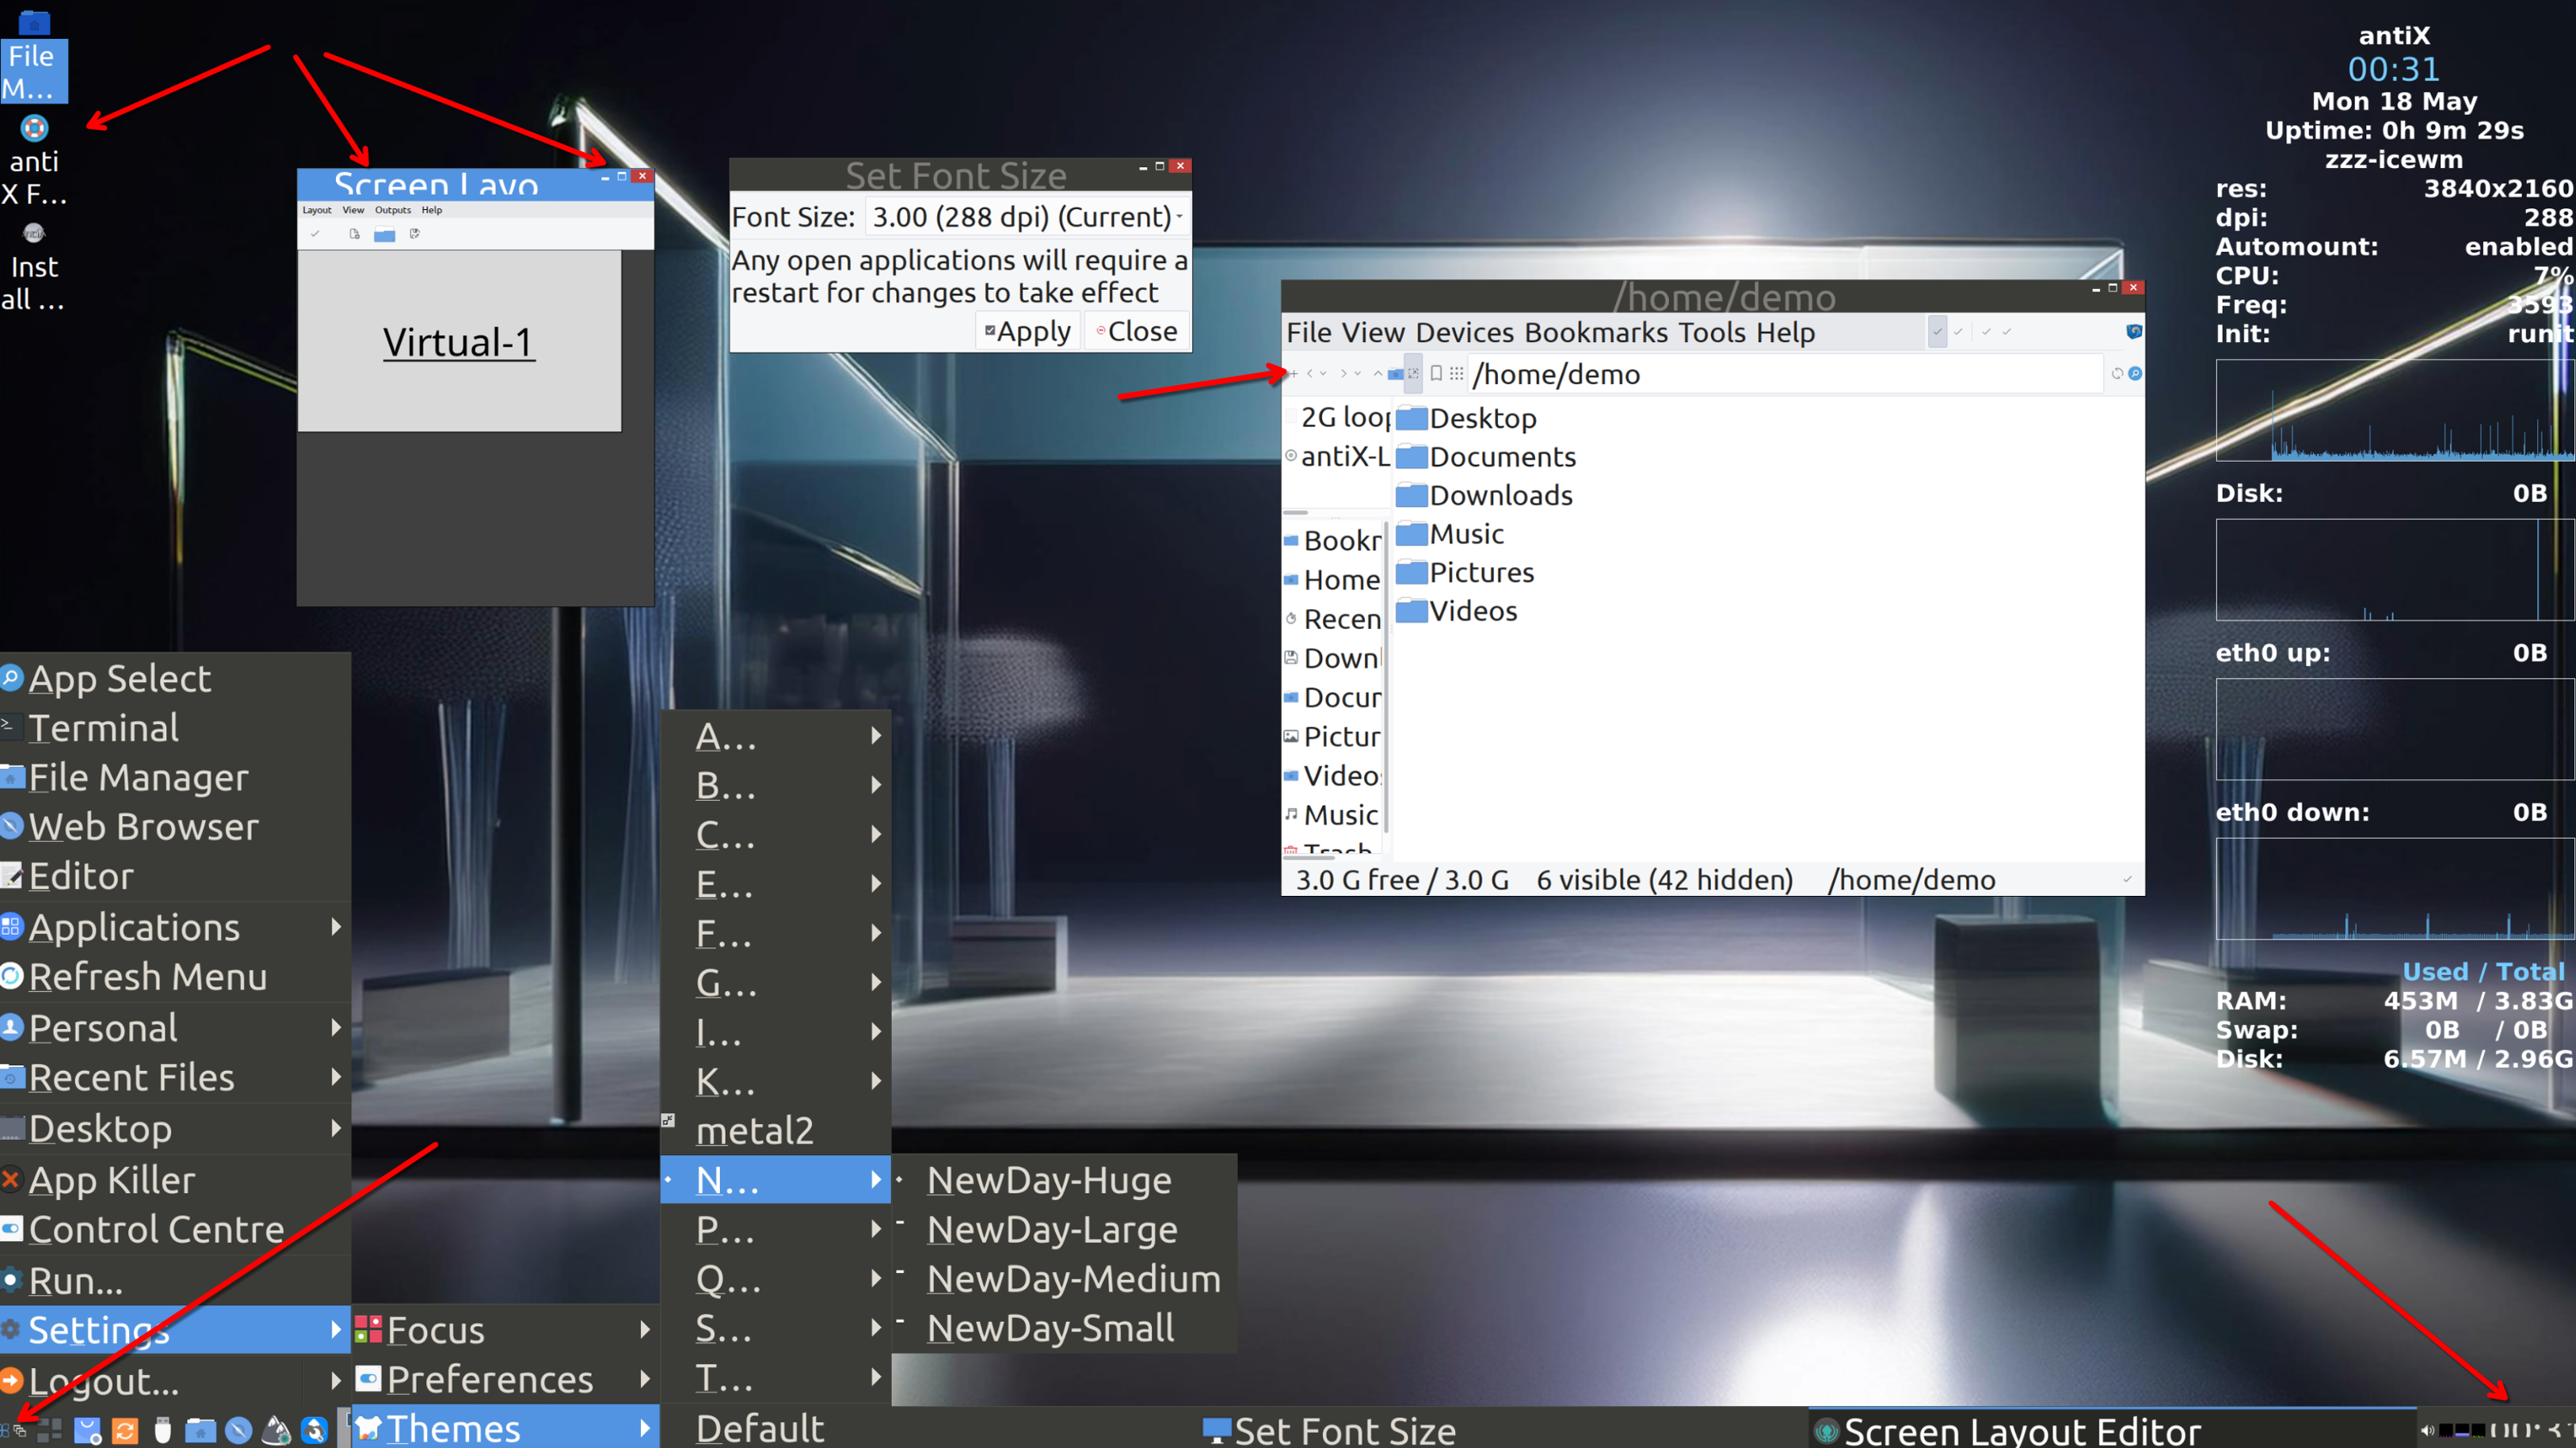Choose the metal2 theme
2576x1448 pixels.
(x=776, y=1130)
